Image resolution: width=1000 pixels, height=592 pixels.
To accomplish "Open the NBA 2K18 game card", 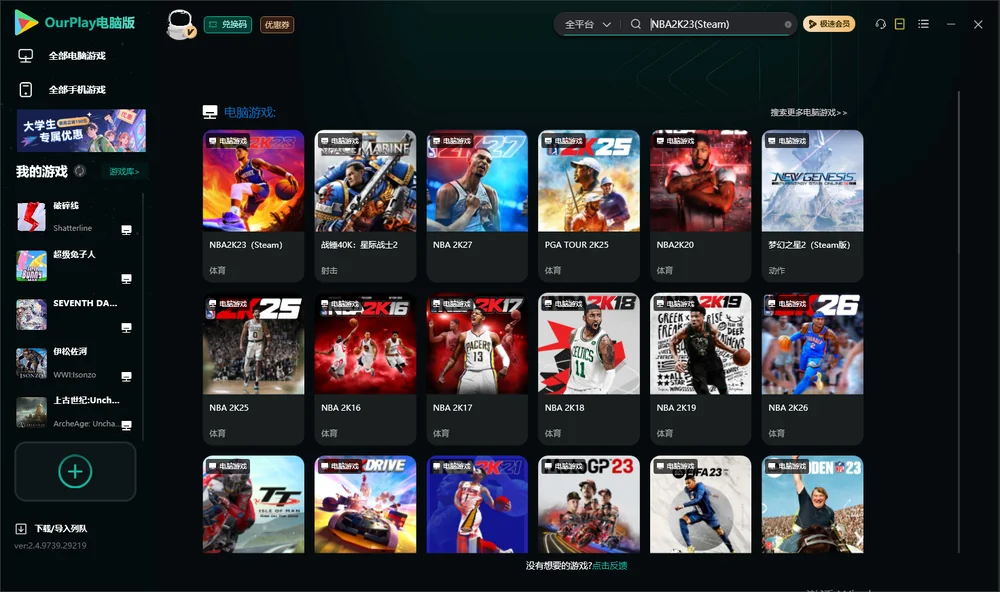I will [x=589, y=369].
